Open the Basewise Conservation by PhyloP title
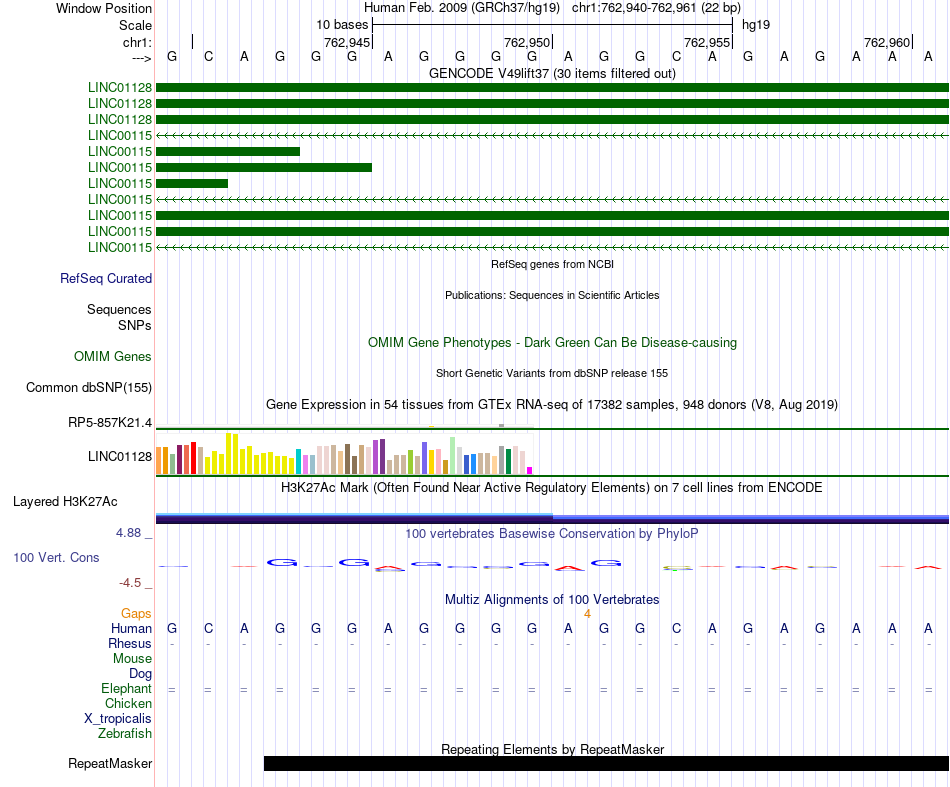Screen dimensions: 950x787 pyautogui.click(x=552, y=533)
